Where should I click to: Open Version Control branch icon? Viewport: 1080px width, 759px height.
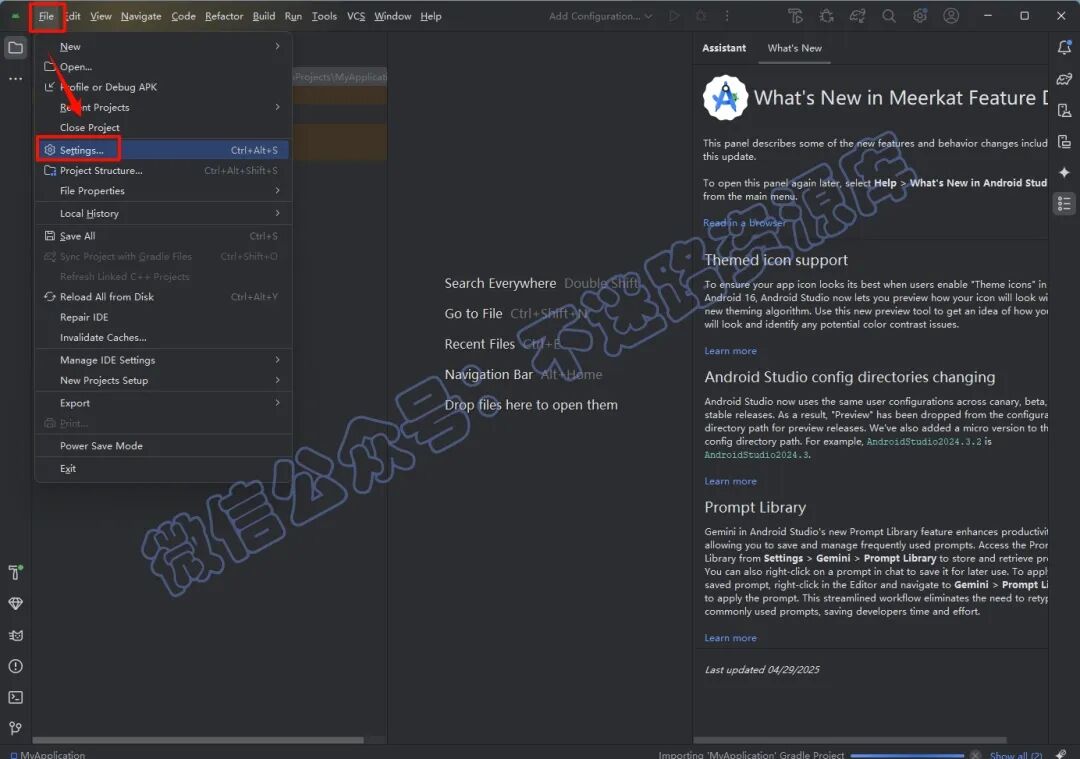click(15, 729)
